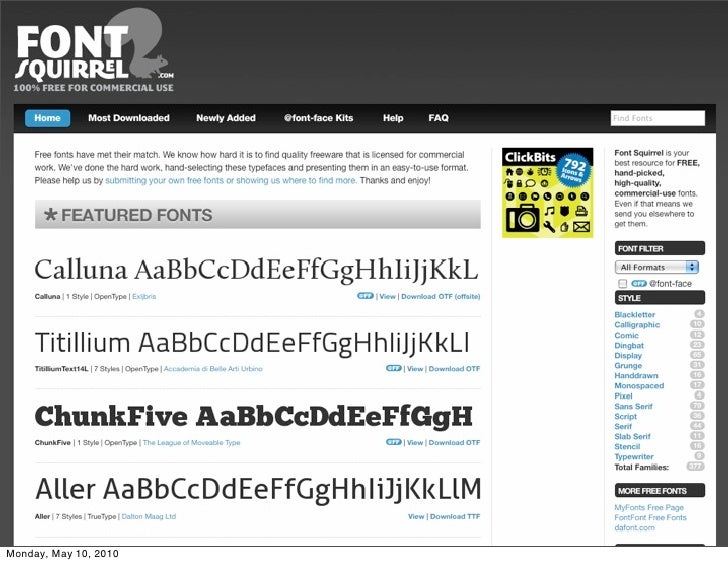Open The League of Moveable Type link
This screenshot has width=728, height=564.
coord(191,442)
